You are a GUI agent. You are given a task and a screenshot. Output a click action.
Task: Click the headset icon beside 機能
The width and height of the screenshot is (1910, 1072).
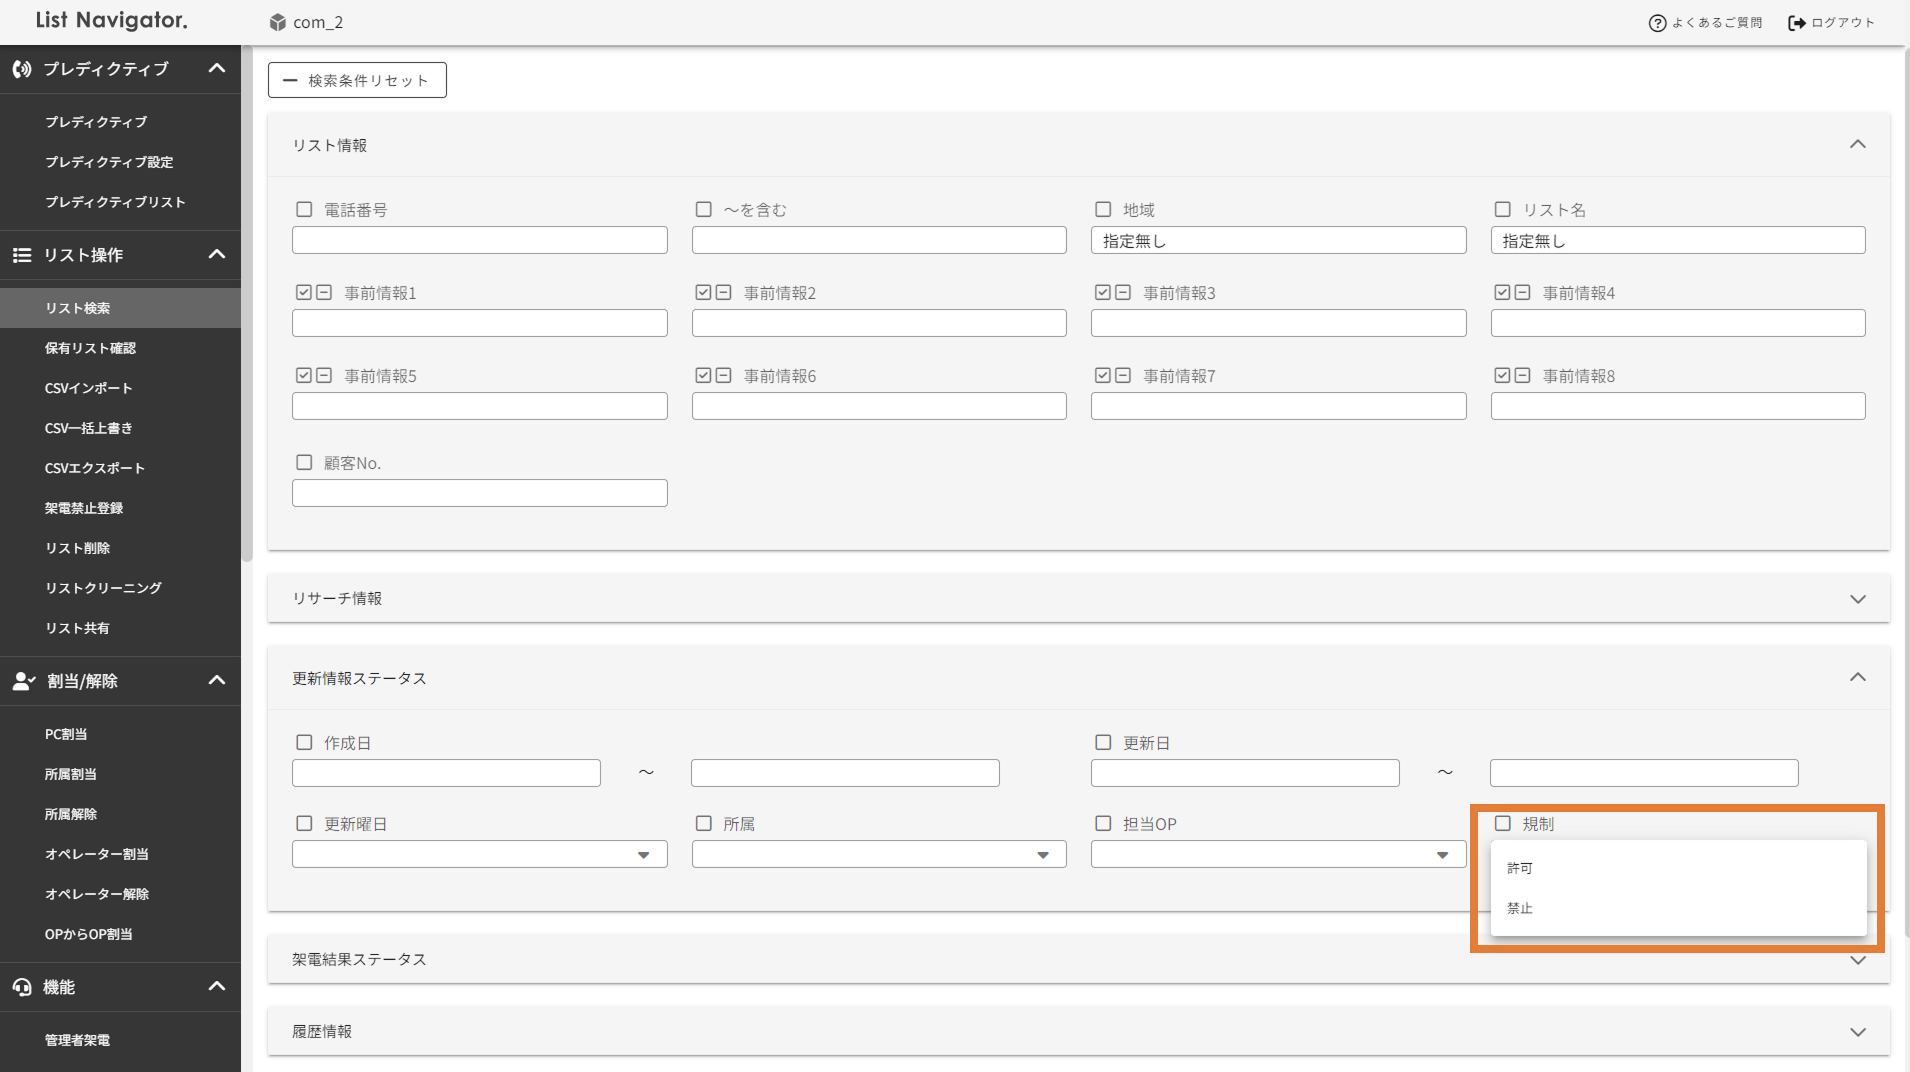coord(22,987)
